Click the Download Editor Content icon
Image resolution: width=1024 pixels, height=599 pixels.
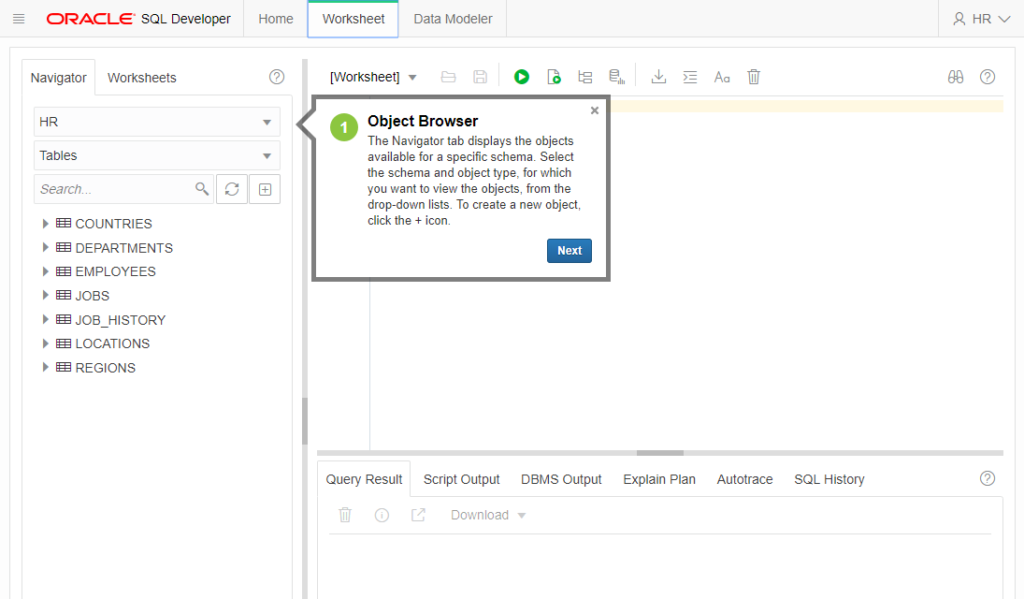[x=658, y=77]
